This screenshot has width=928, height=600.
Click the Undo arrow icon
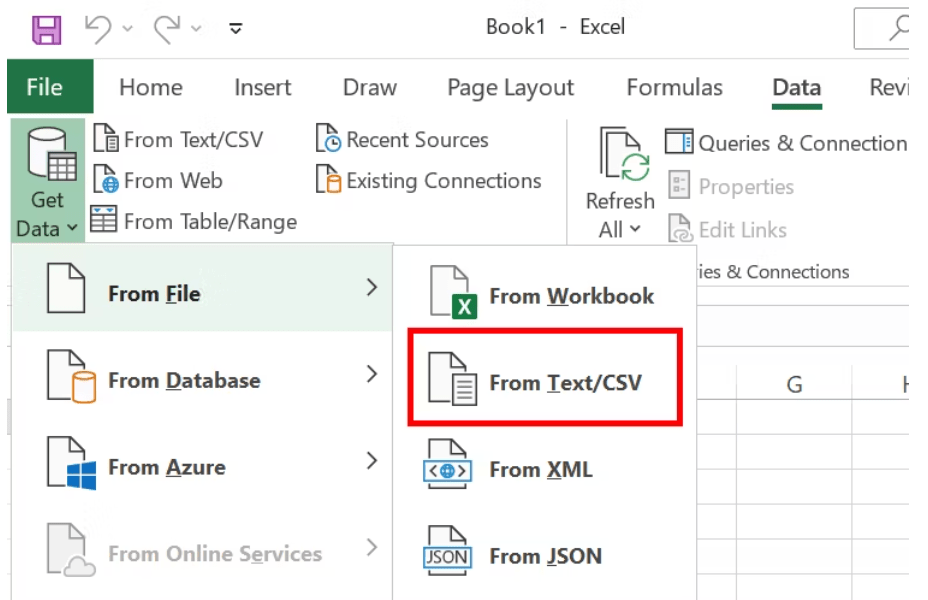pyautogui.click(x=98, y=28)
